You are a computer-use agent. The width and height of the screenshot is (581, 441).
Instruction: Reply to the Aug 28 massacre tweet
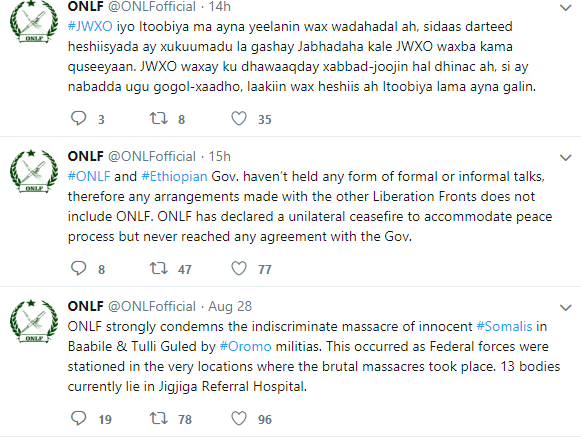[79, 418]
